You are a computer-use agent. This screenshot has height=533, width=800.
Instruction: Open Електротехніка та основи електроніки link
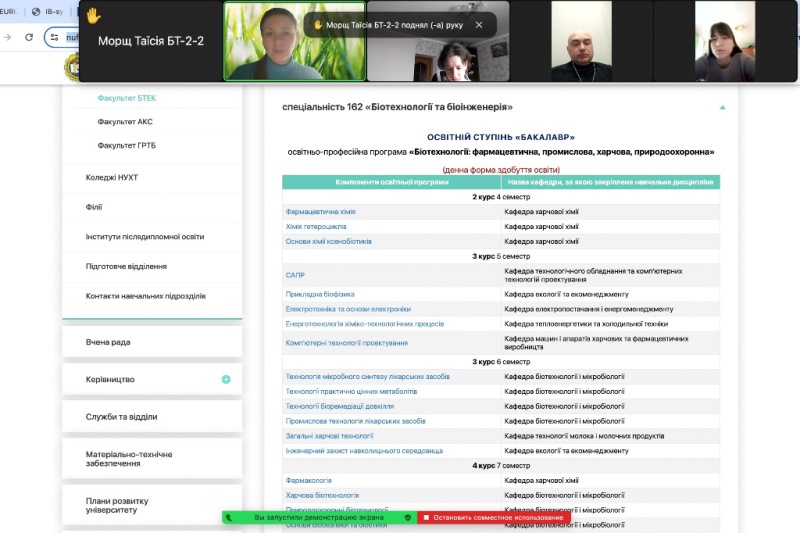coord(348,309)
